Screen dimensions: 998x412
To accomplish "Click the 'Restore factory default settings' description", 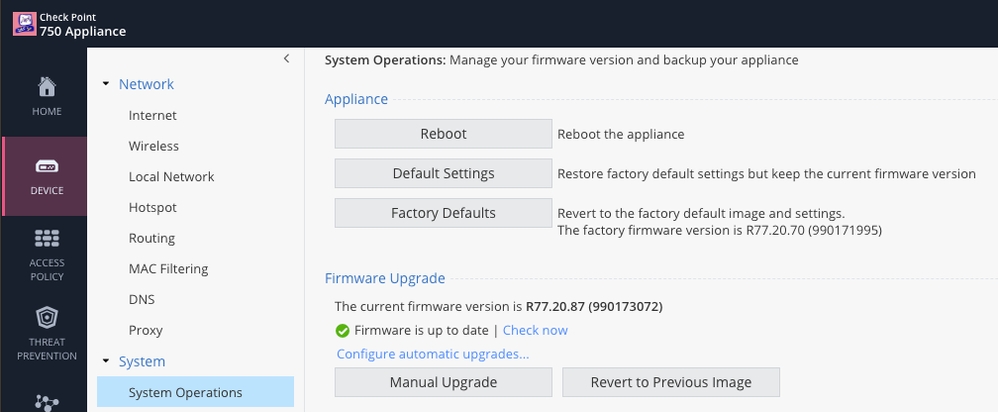I will [766, 174].
